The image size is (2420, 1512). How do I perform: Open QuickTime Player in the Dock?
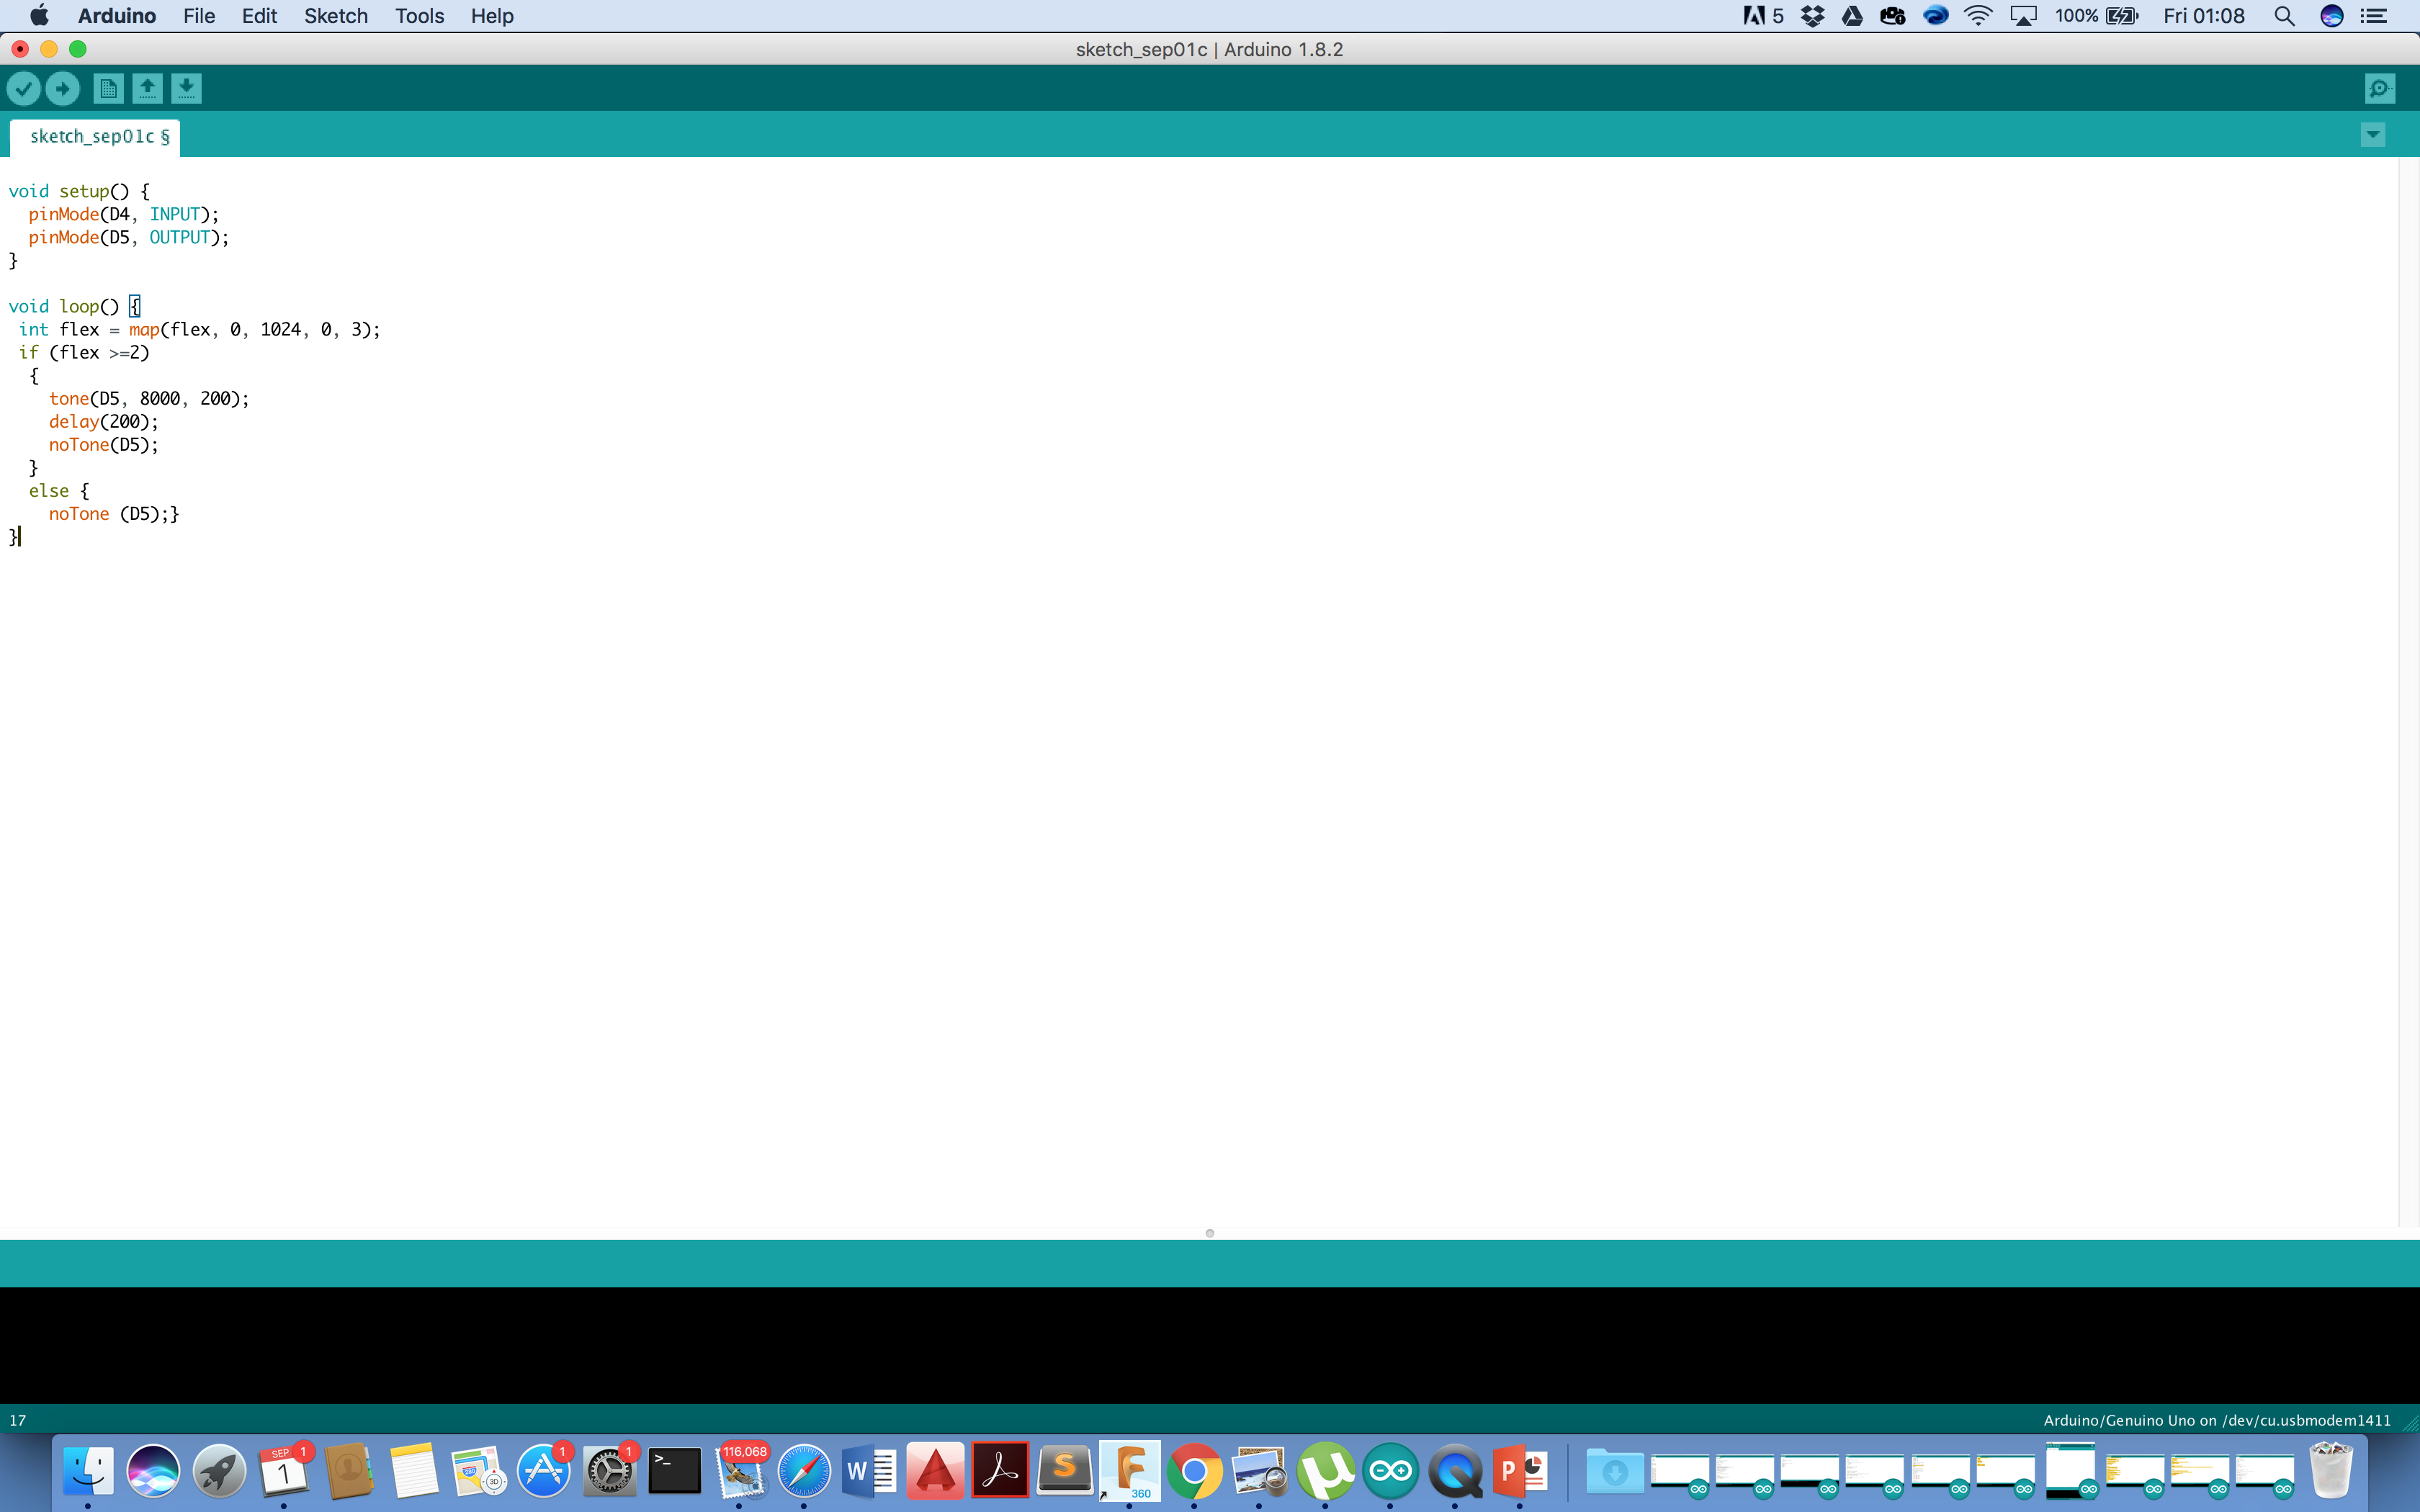coord(1456,1471)
